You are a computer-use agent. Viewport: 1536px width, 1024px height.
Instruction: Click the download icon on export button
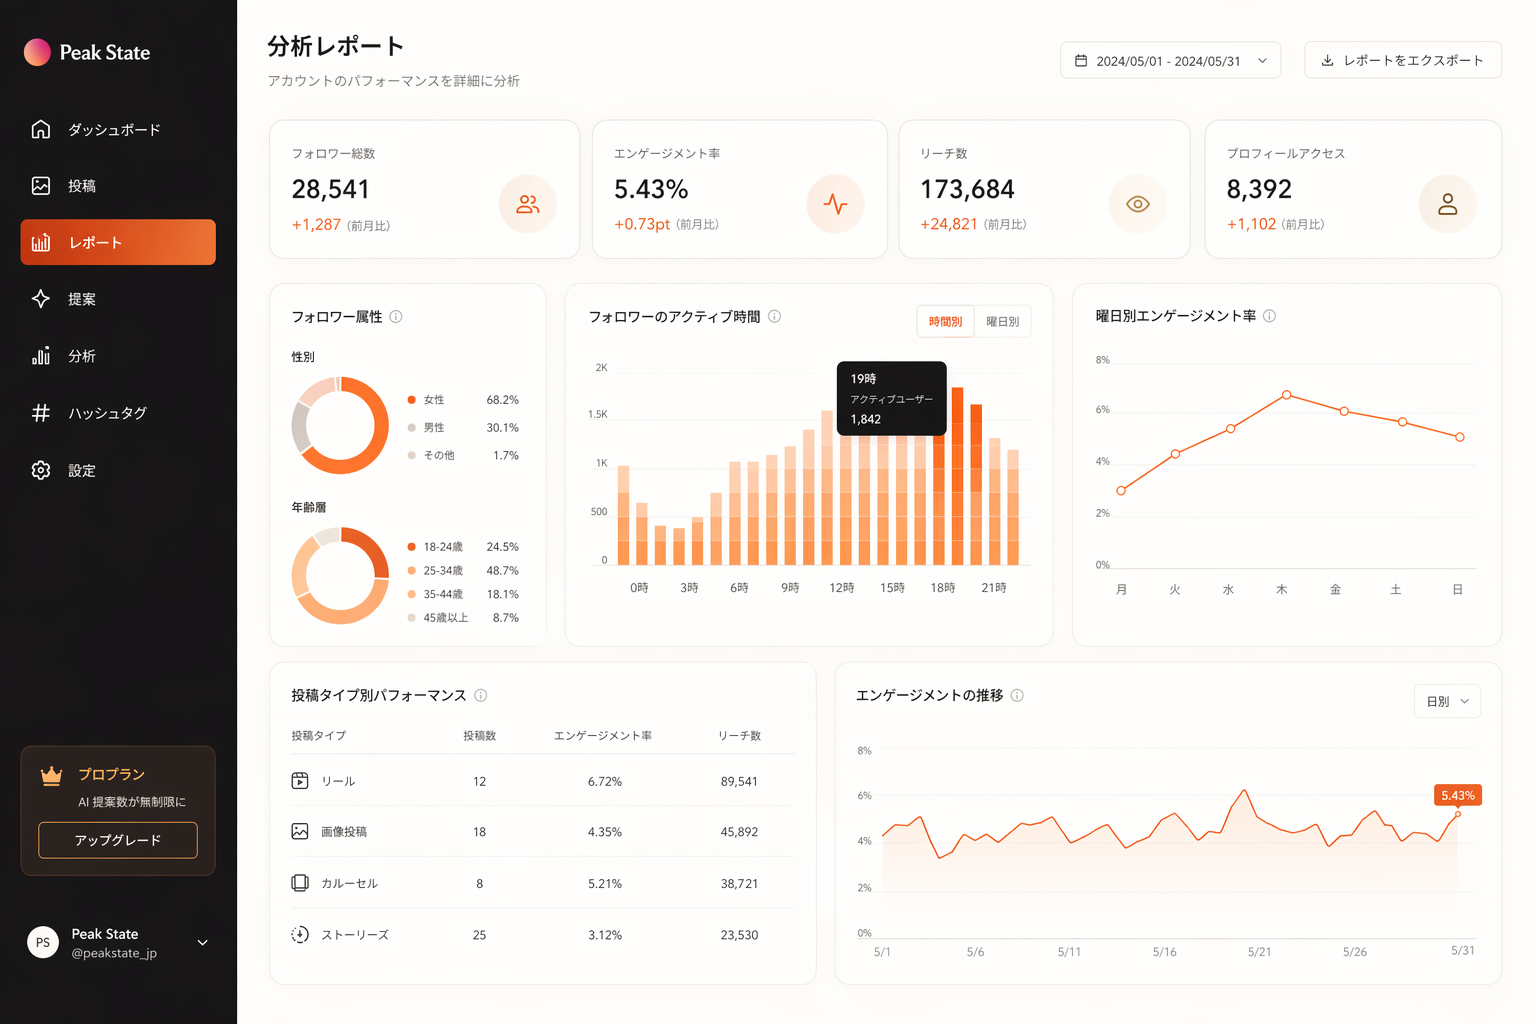point(1328,60)
